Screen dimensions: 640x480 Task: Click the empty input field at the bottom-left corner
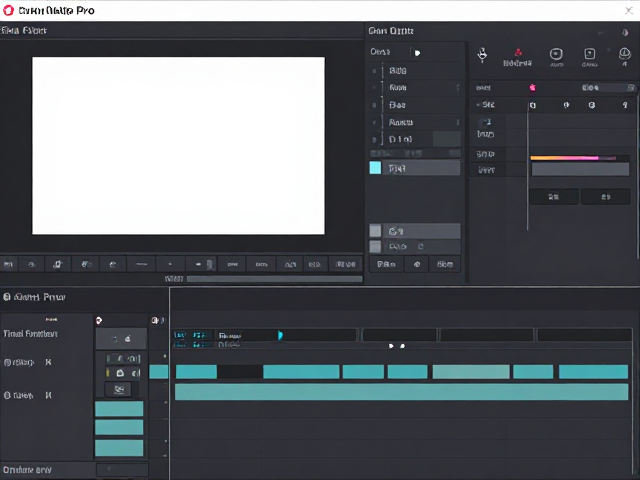coord(122,470)
